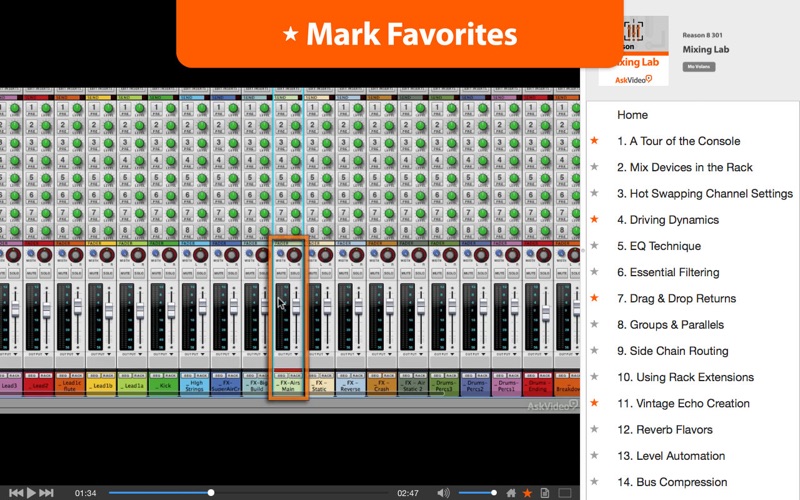The width and height of the screenshot is (800, 500).
Task: Mute audio with the speaker icon
Action: point(443,493)
